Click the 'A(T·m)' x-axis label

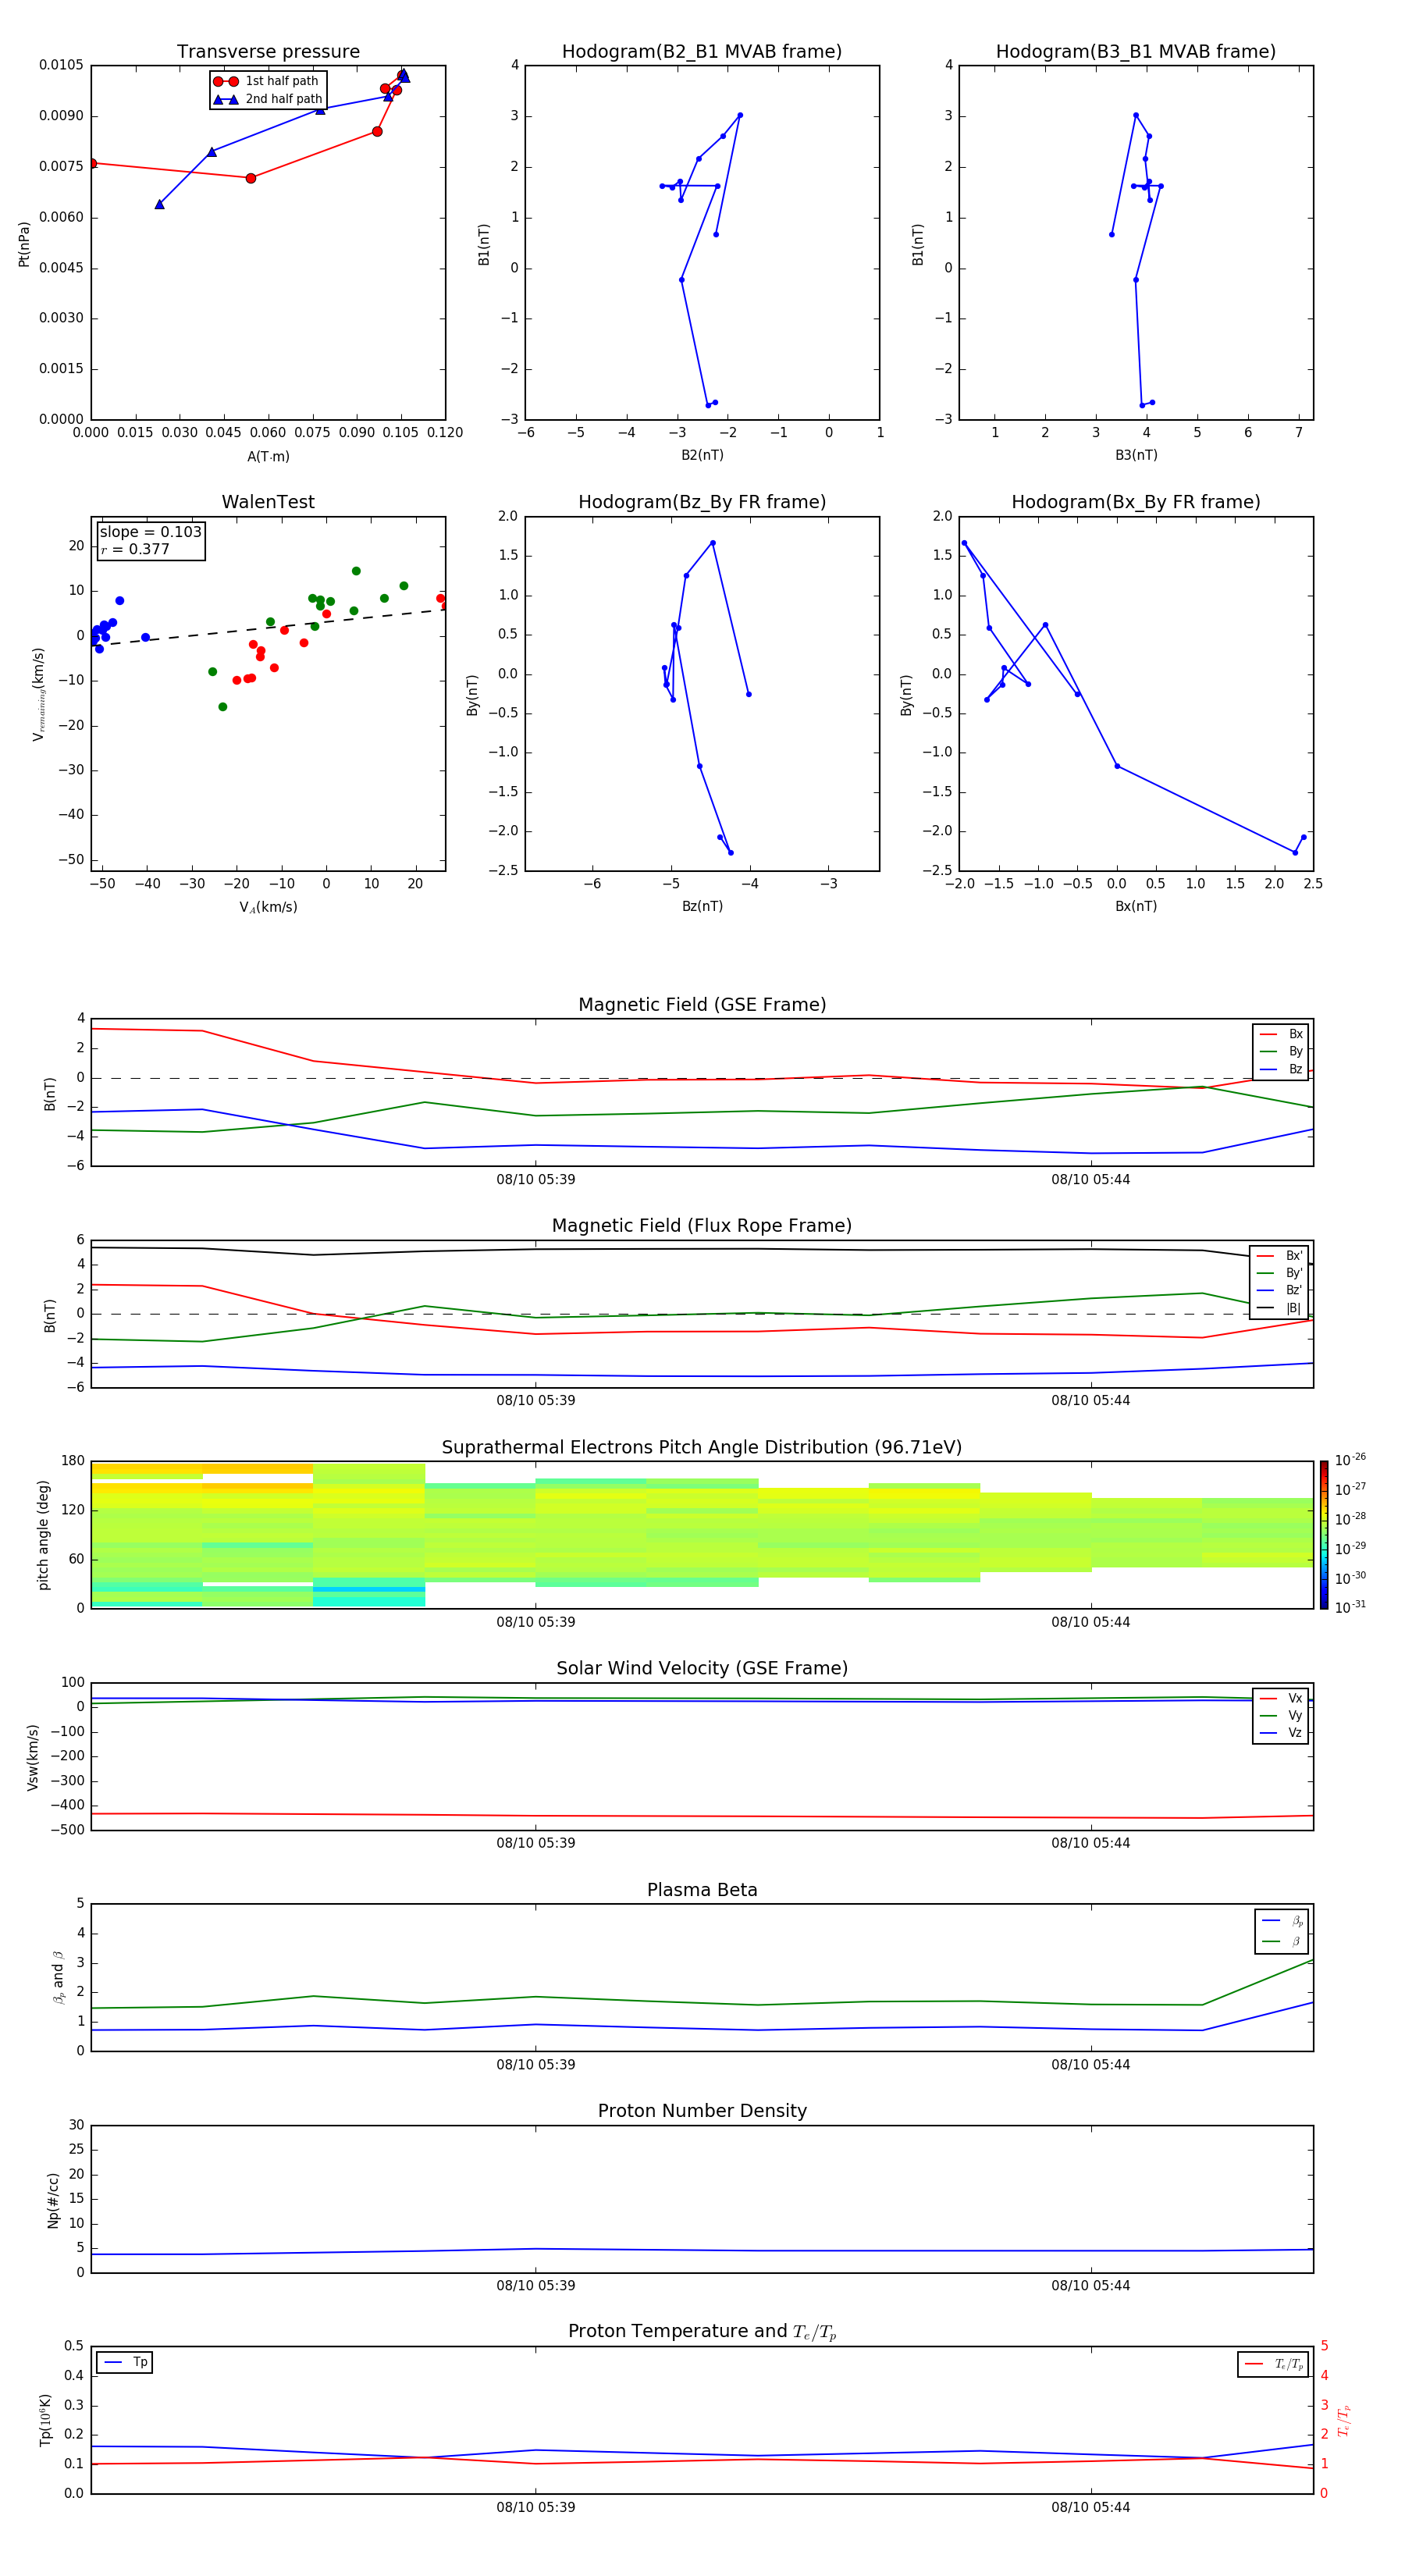tap(268, 457)
